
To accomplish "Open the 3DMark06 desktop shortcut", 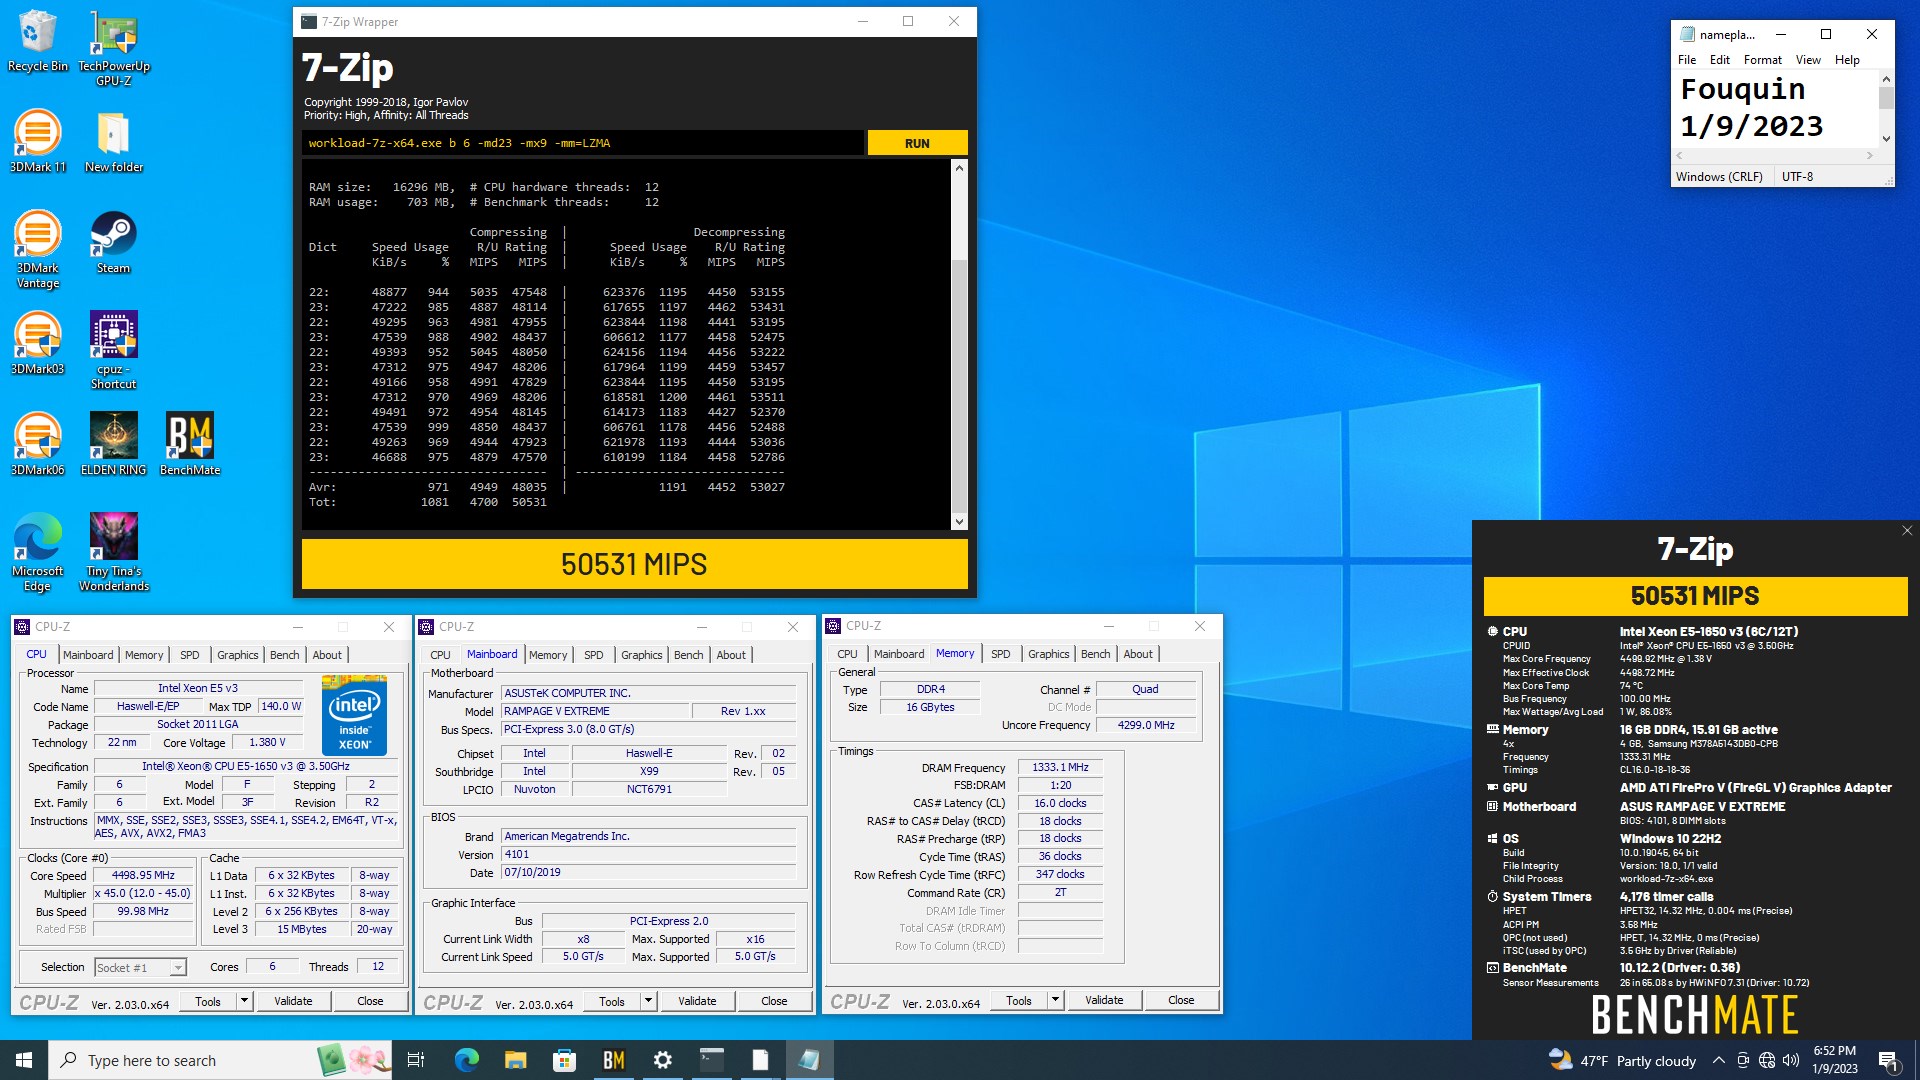I will [37, 444].
